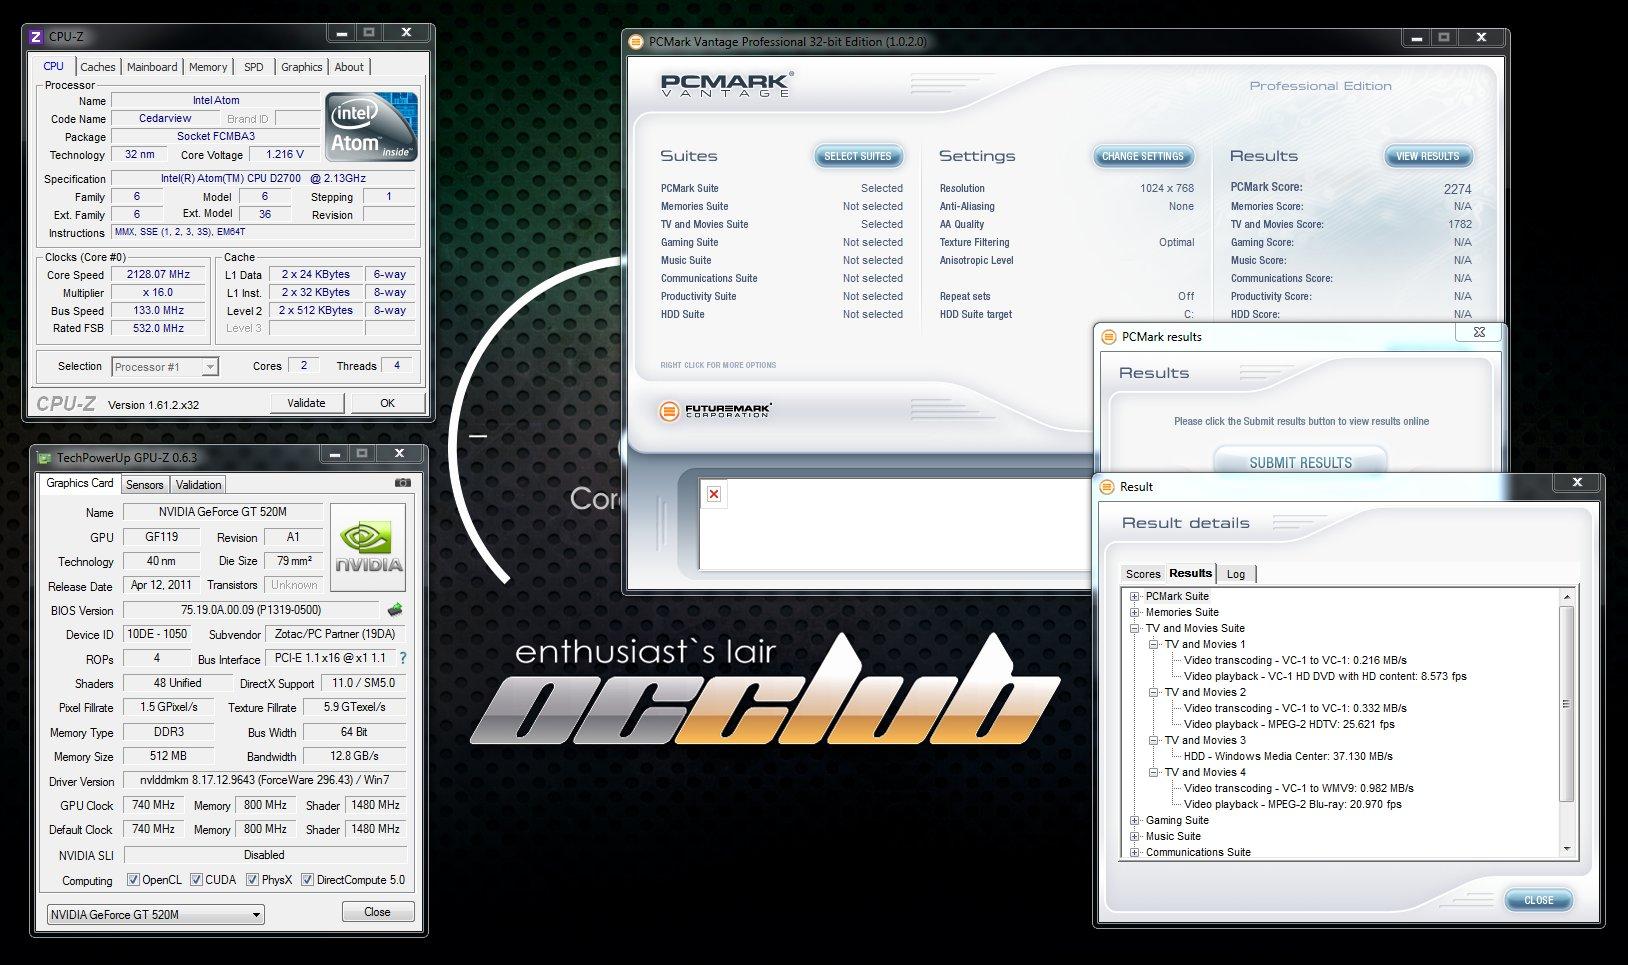
Task: Collapse the TV and Movies Suite node
Action: pyautogui.click(x=1135, y=629)
